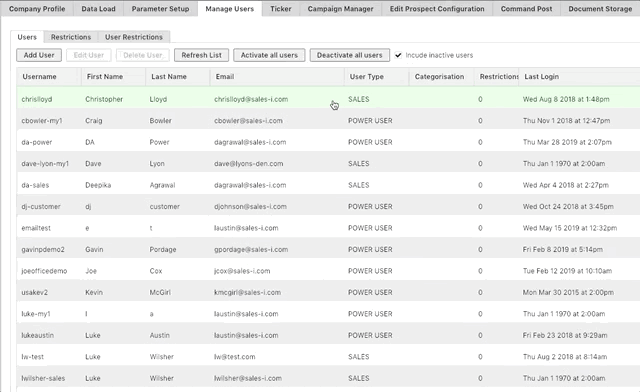Open the User Restrictions sub-tab
Screen dimensions: 640x392
click(134, 37)
